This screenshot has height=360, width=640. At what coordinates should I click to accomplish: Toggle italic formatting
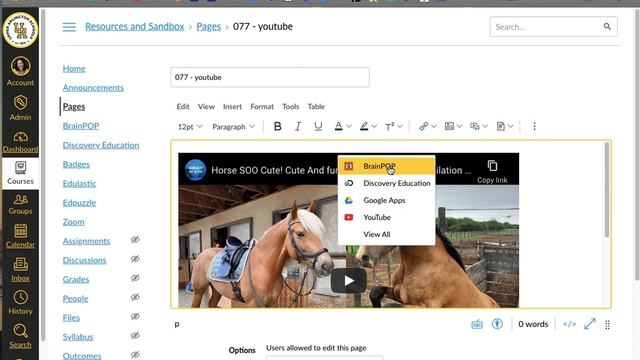point(298,127)
